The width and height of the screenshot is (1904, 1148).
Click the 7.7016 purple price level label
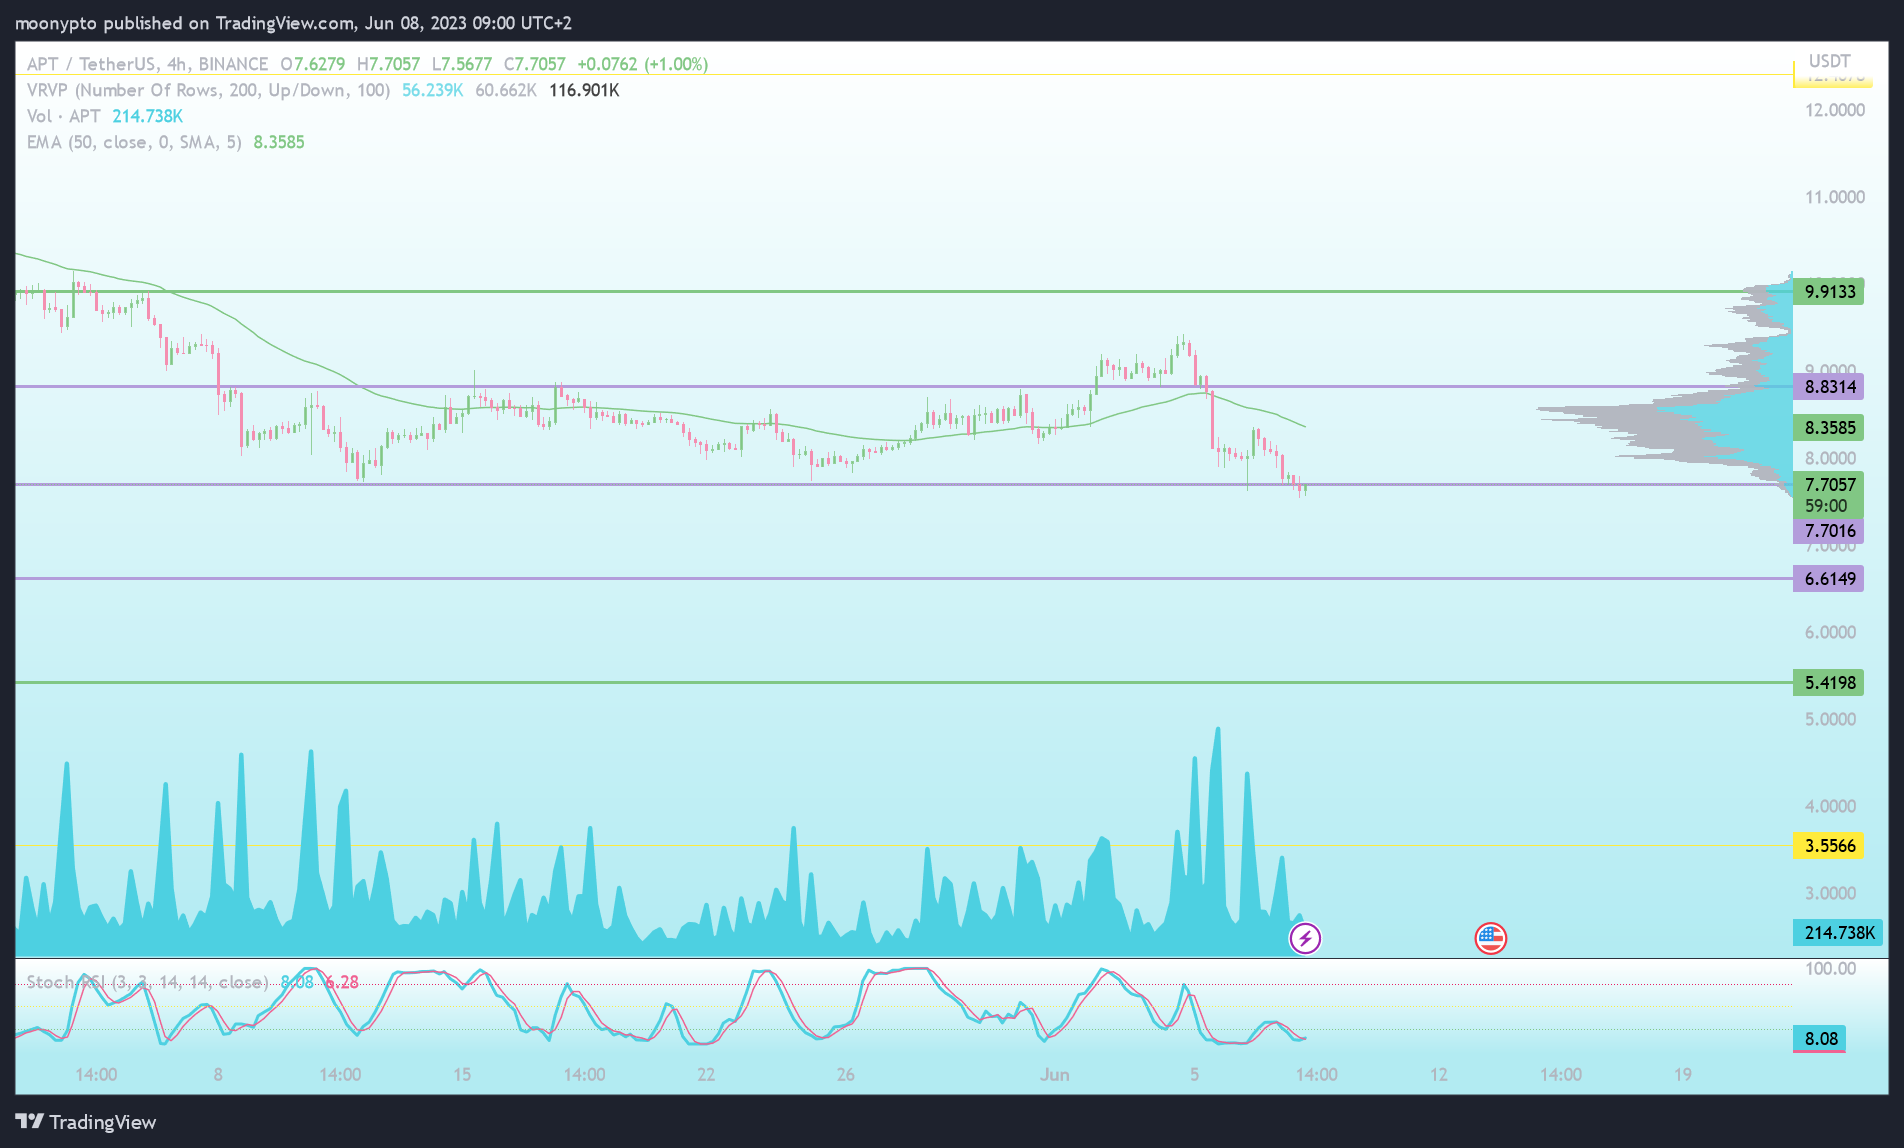click(x=1829, y=531)
